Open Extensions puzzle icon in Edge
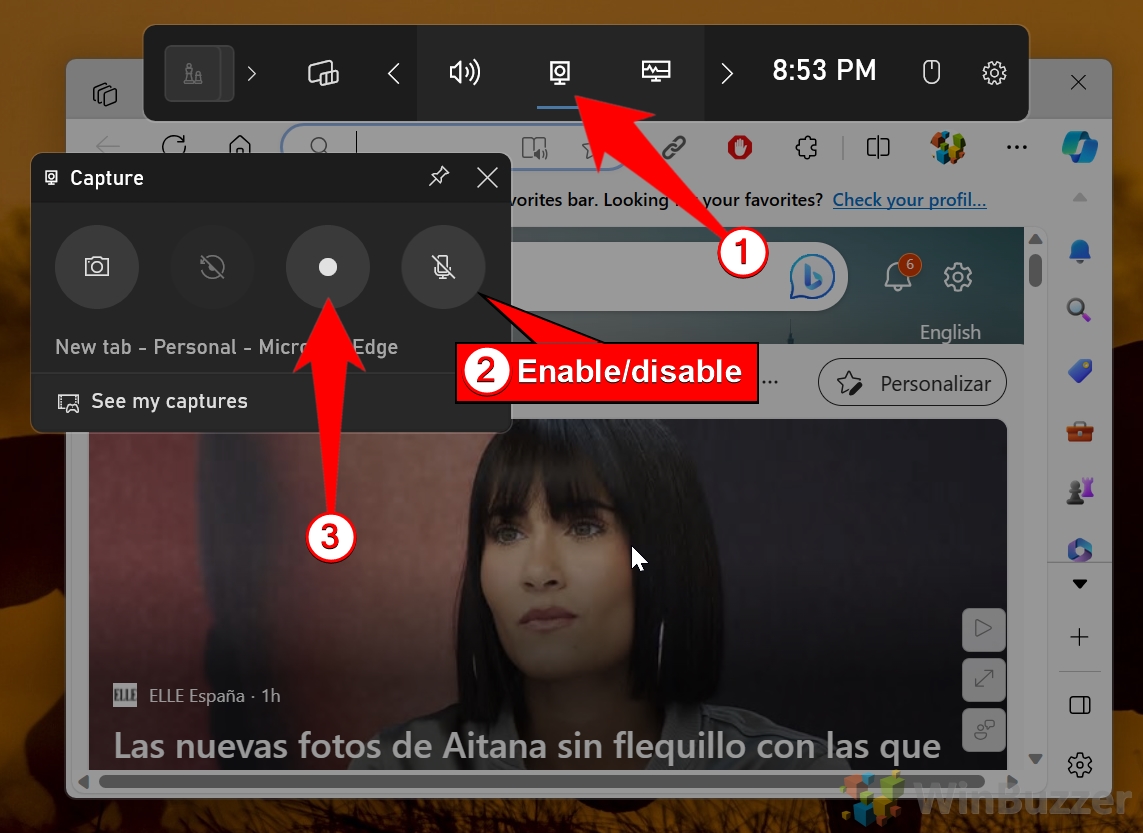The width and height of the screenshot is (1143, 833). coord(805,148)
